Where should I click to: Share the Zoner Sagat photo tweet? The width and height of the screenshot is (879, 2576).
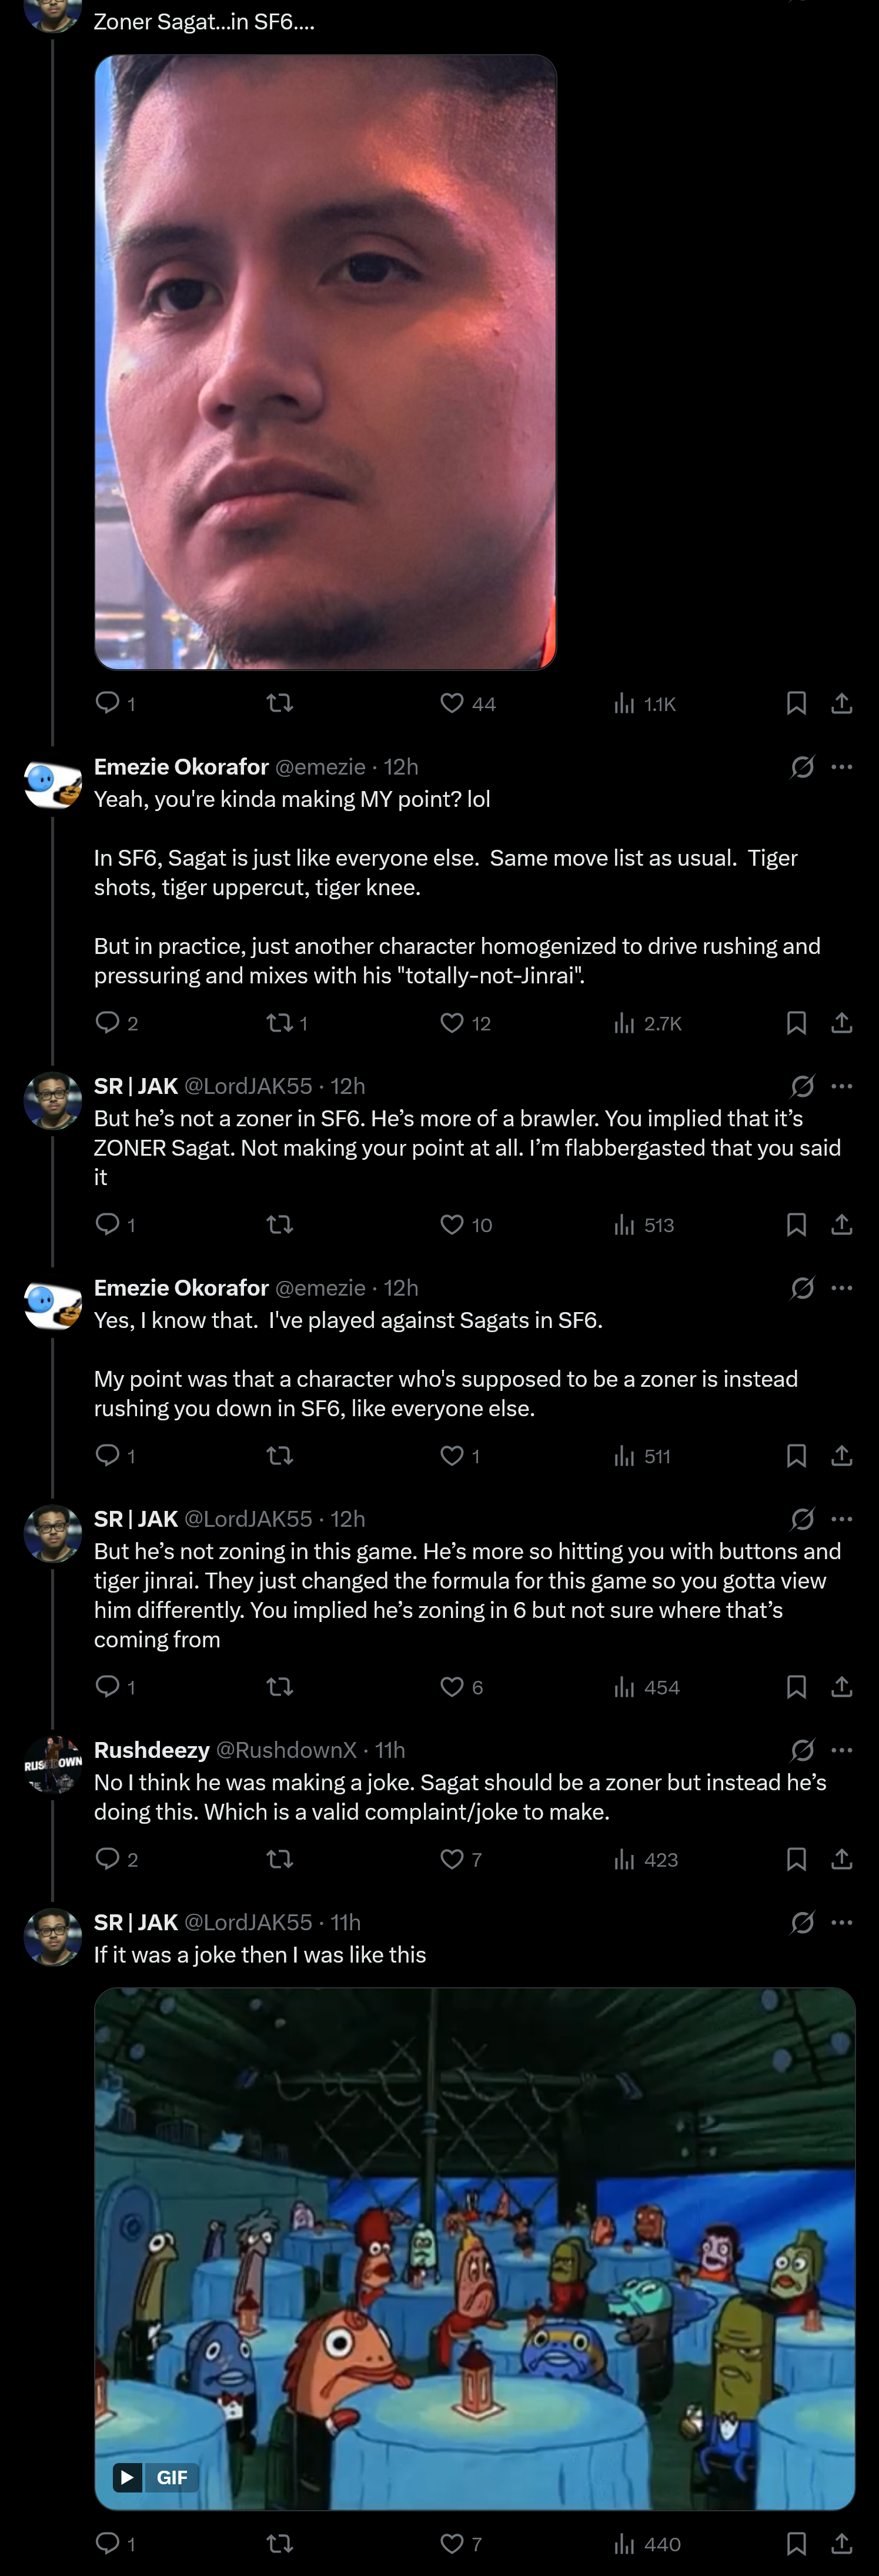coord(842,703)
